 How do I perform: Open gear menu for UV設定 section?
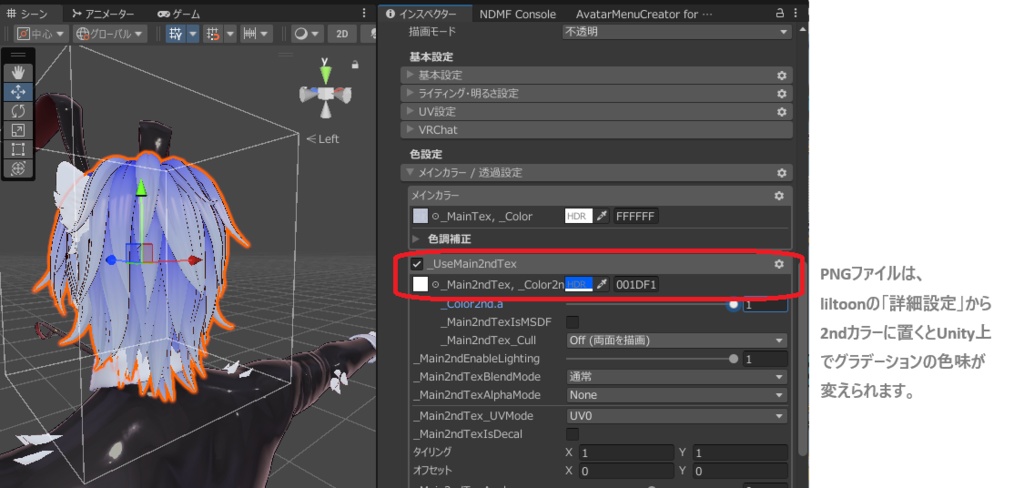point(782,112)
